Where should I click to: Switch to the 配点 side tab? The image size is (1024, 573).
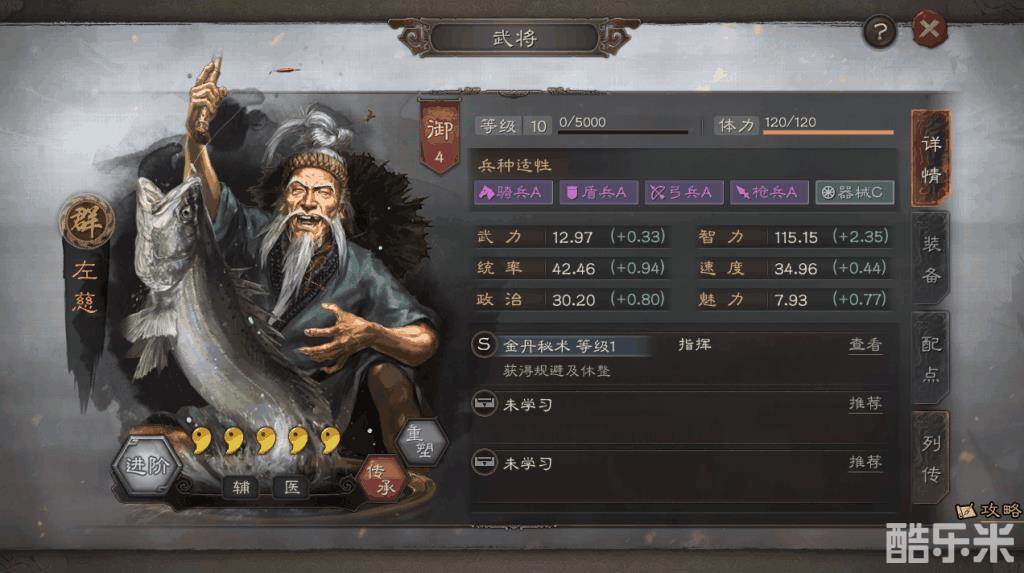[931, 358]
